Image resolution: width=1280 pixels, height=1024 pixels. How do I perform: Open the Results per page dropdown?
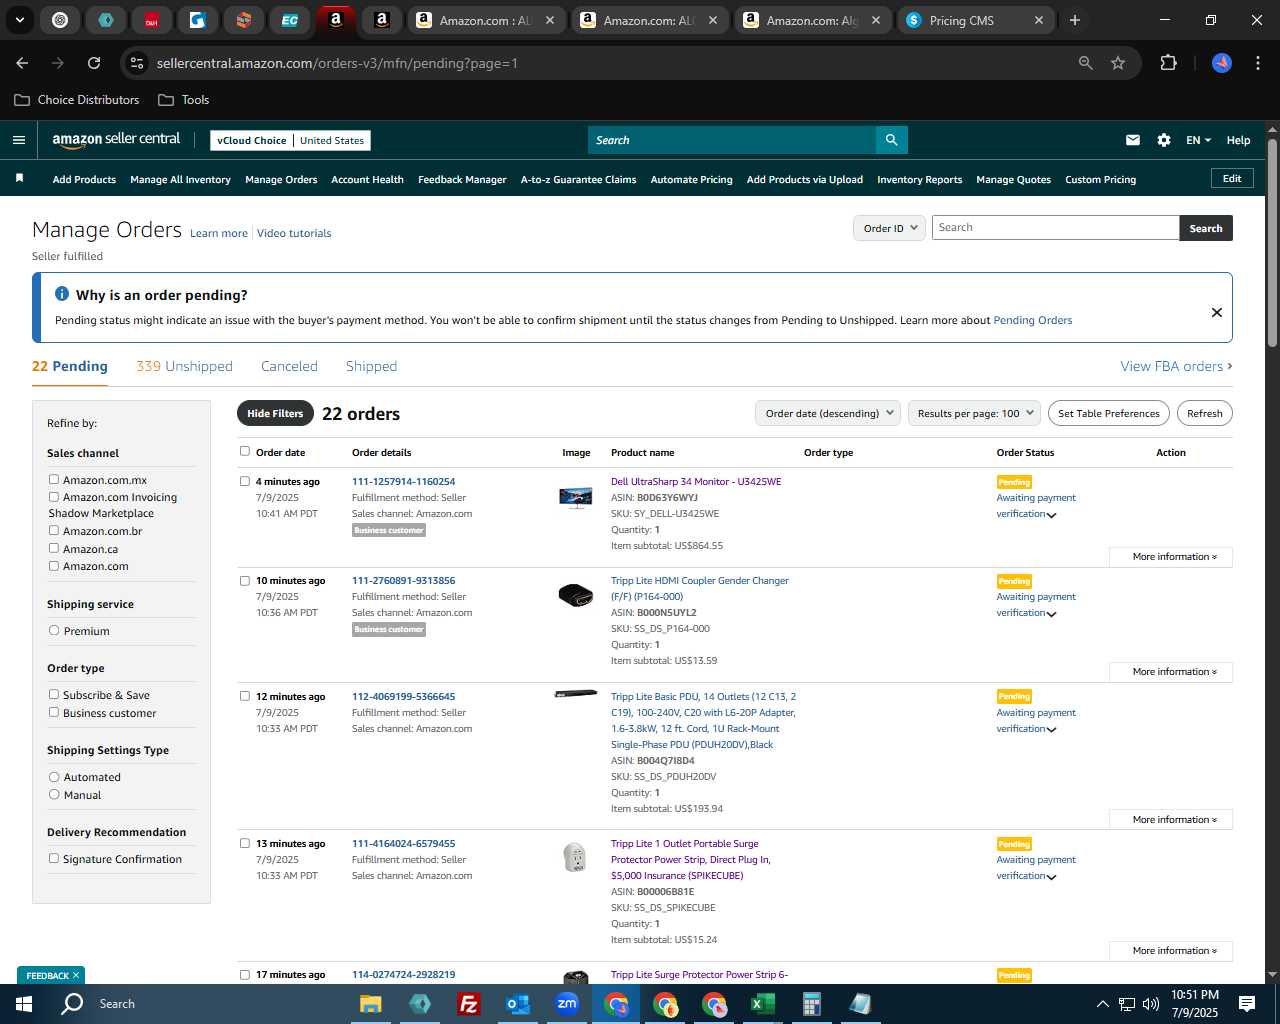coord(974,413)
